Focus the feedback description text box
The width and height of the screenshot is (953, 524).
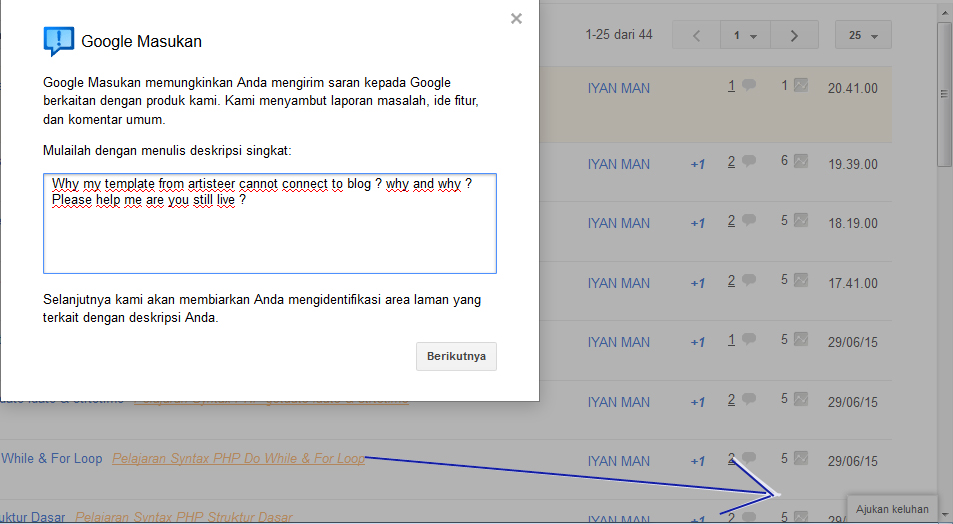(270, 223)
